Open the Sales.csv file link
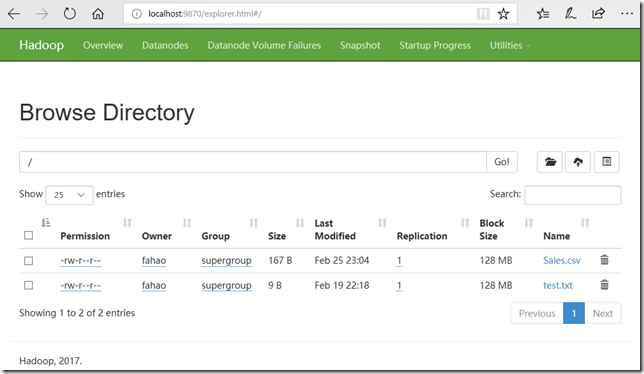The image size is (644, 374). click(561, 260)
